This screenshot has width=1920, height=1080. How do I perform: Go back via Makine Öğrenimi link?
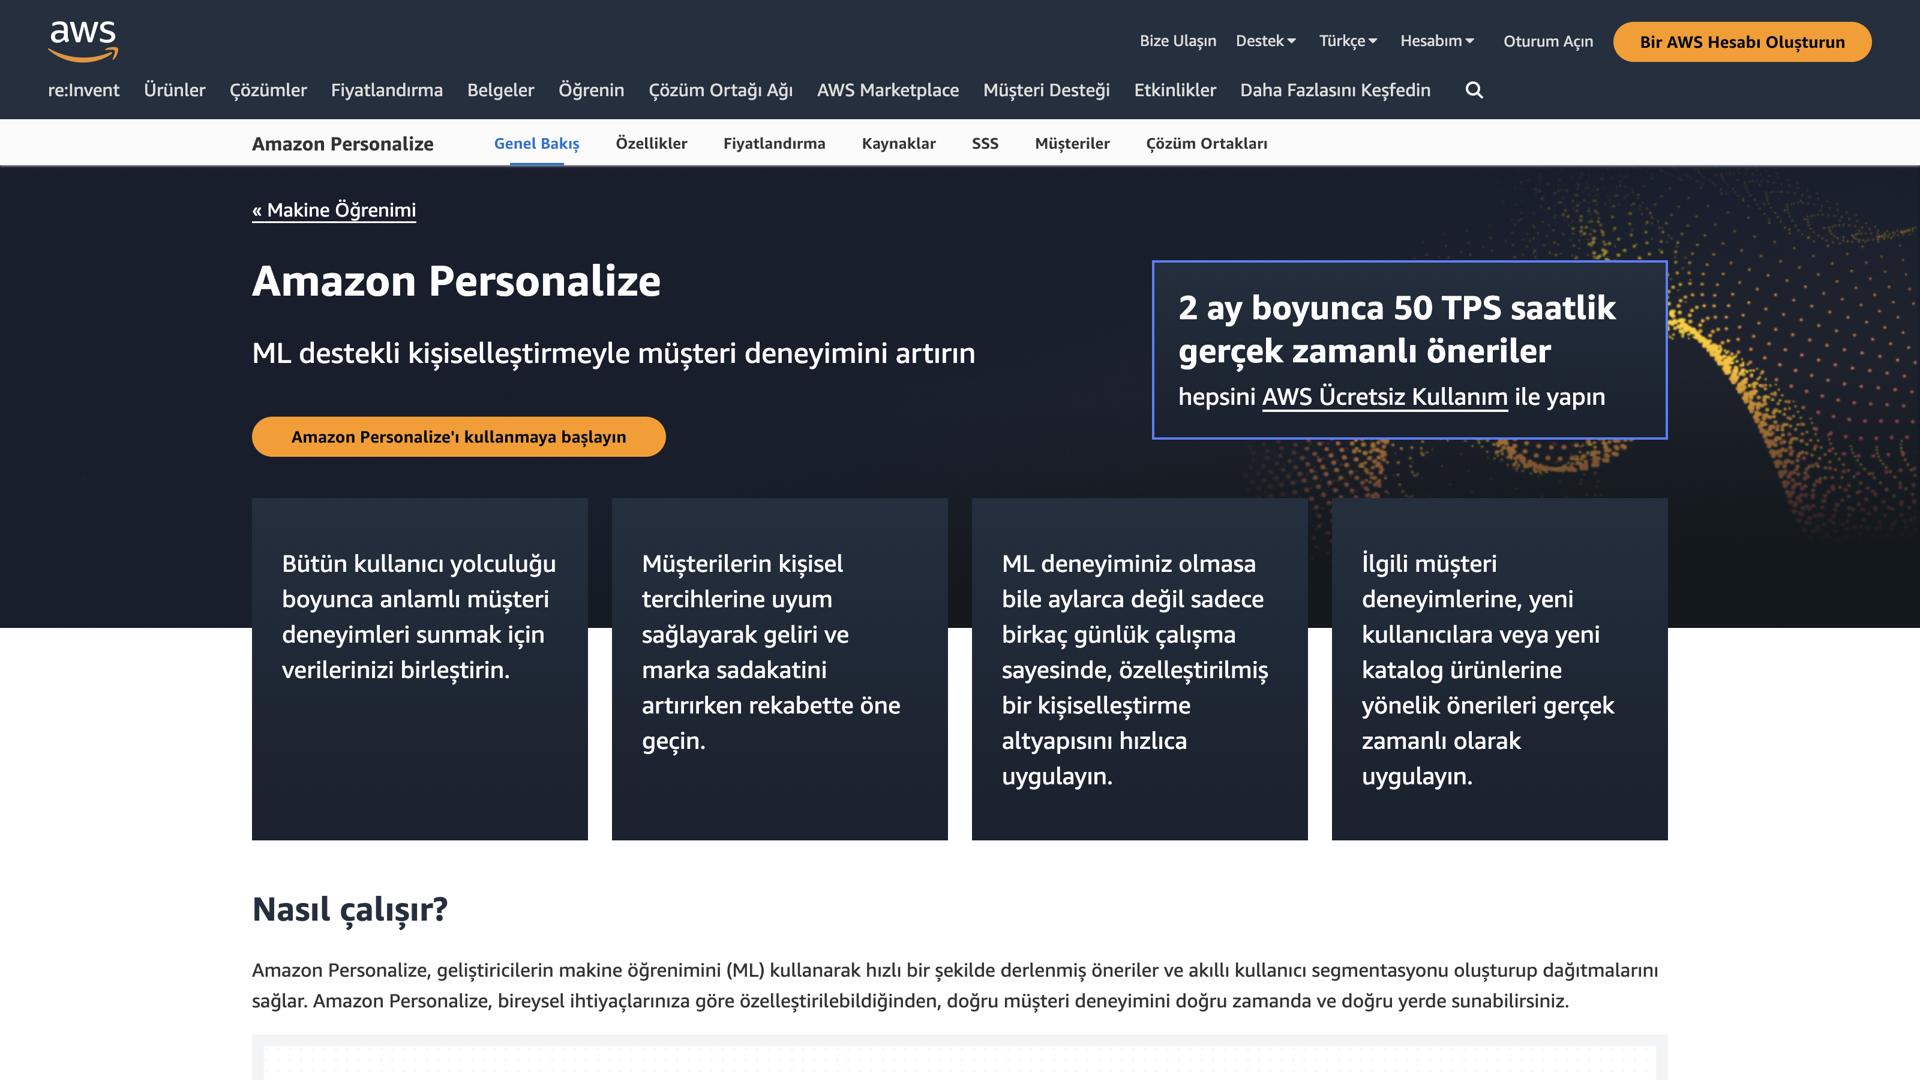pyautogui.click(x=334, y=210)
